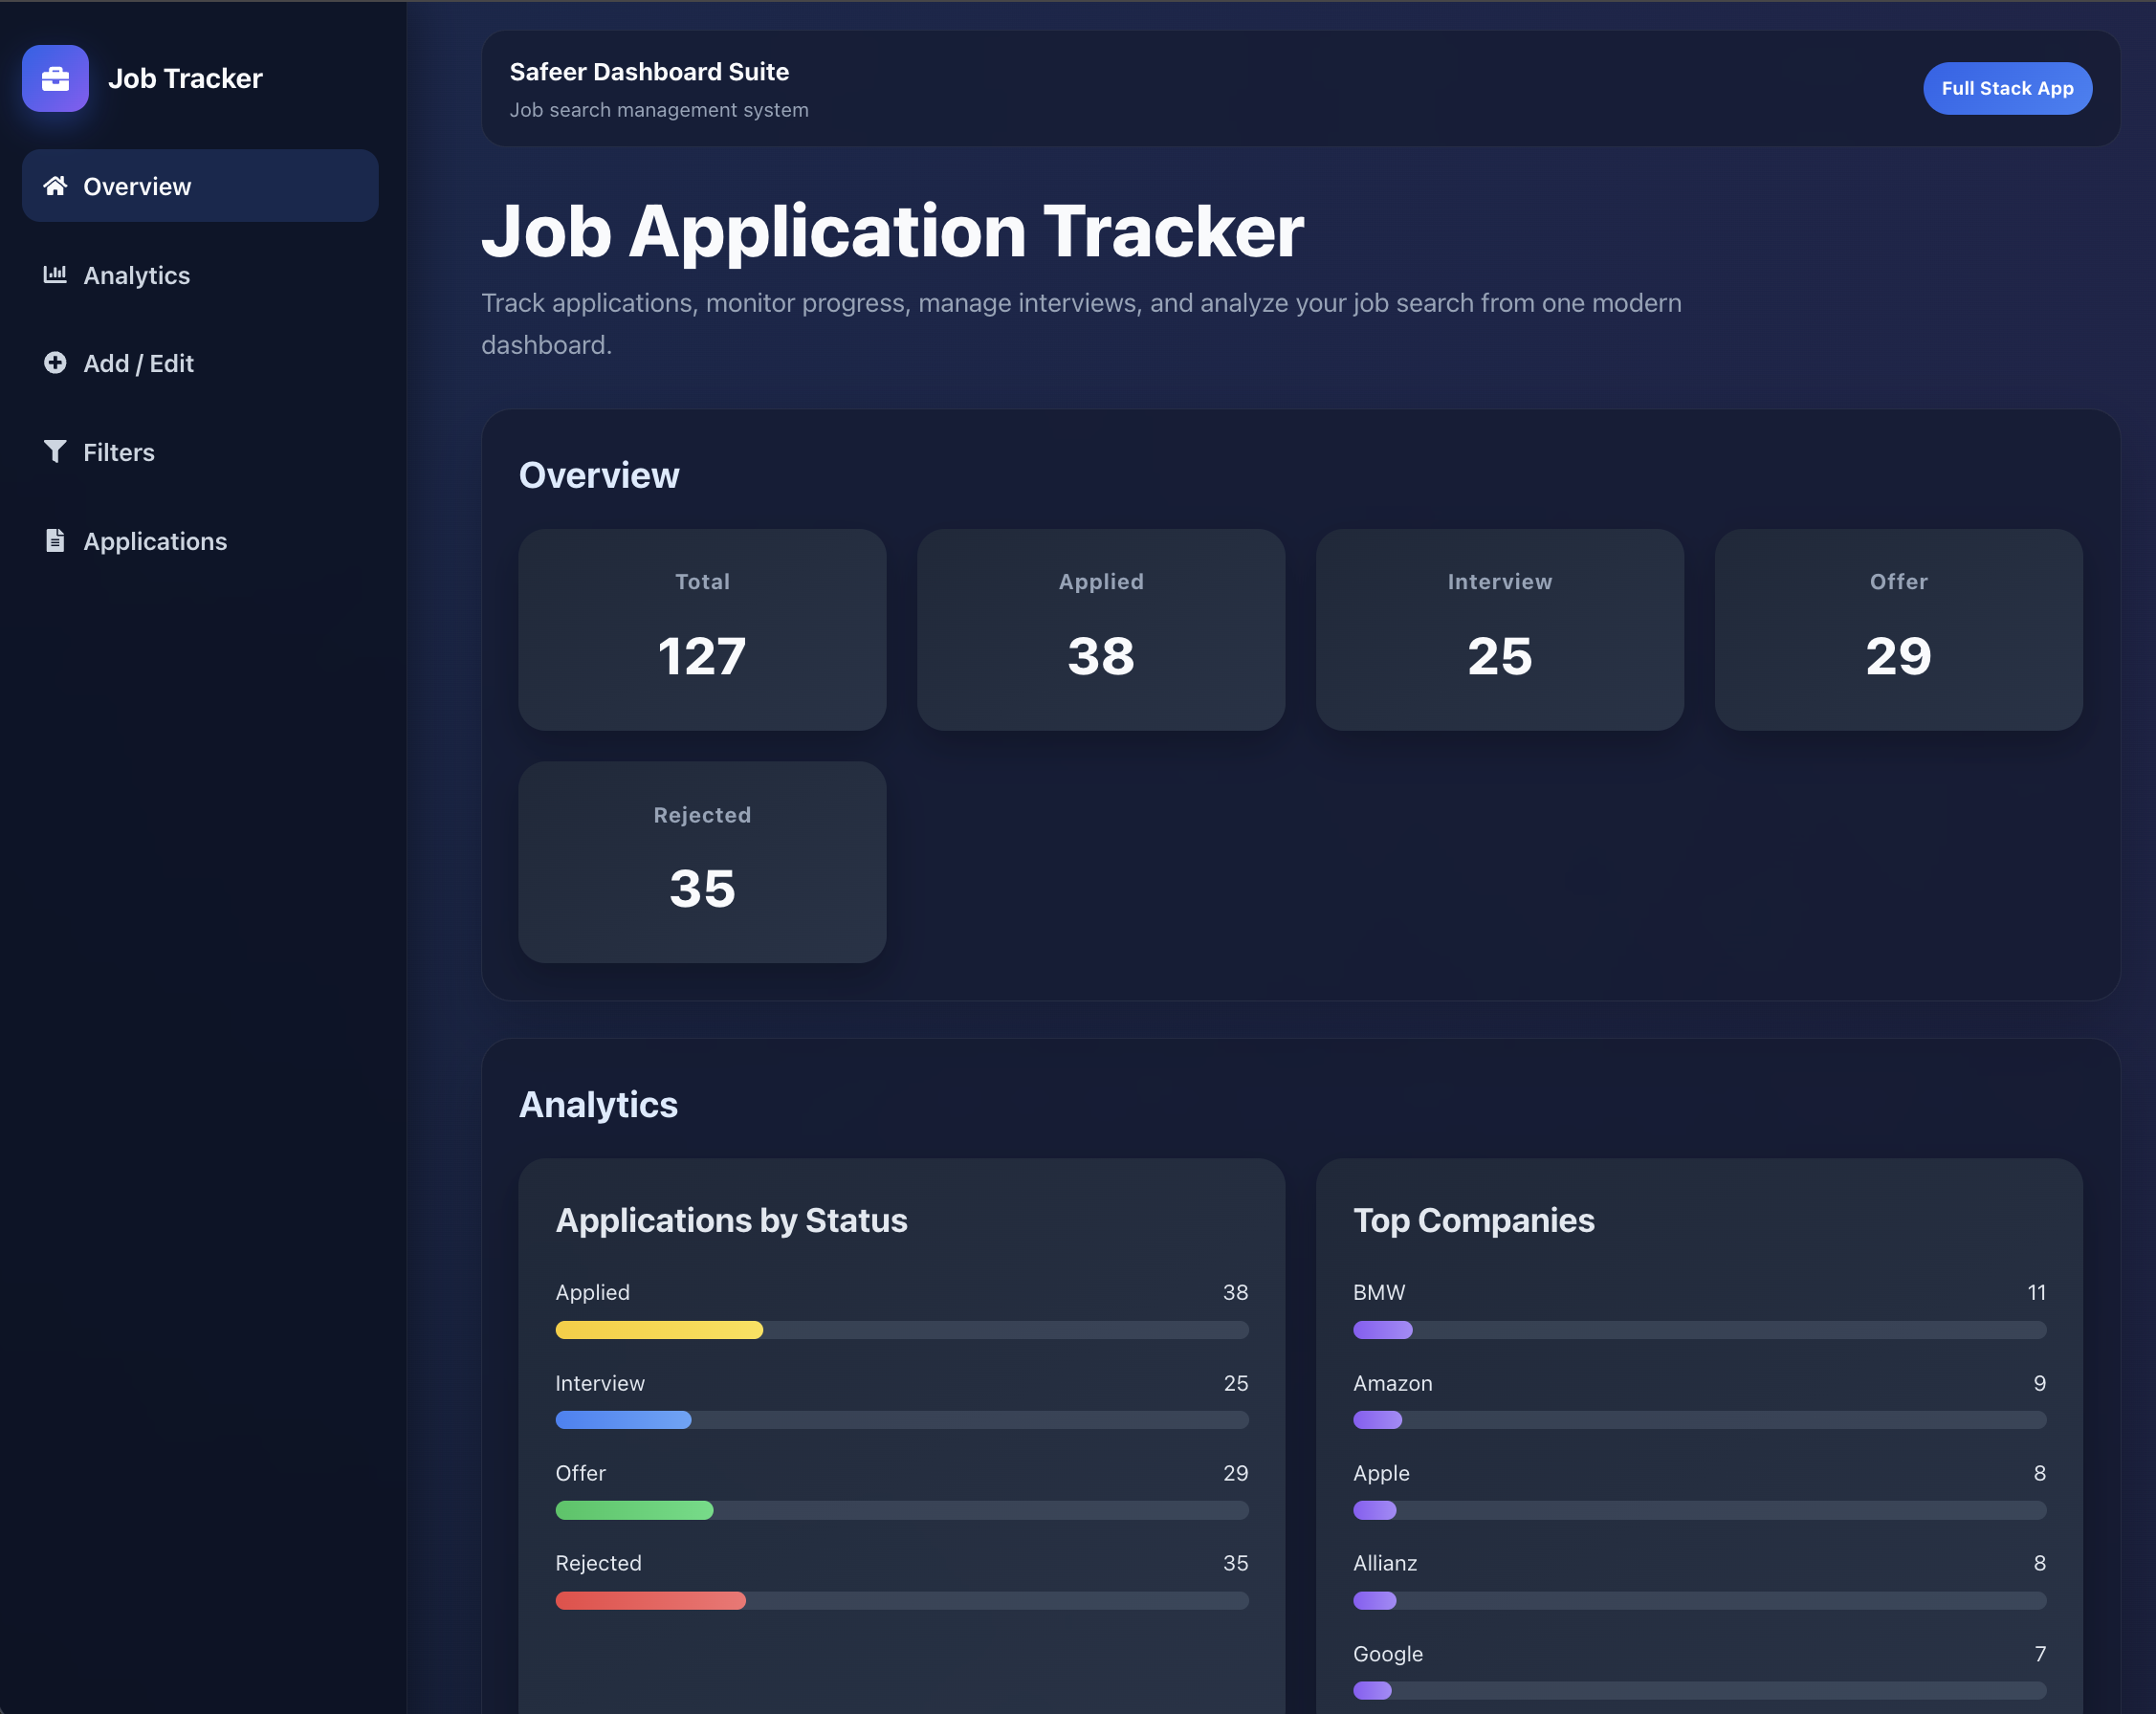
Task: Select Filters in the sidebar
Action: pyautogui.click(x=200, y=452)
